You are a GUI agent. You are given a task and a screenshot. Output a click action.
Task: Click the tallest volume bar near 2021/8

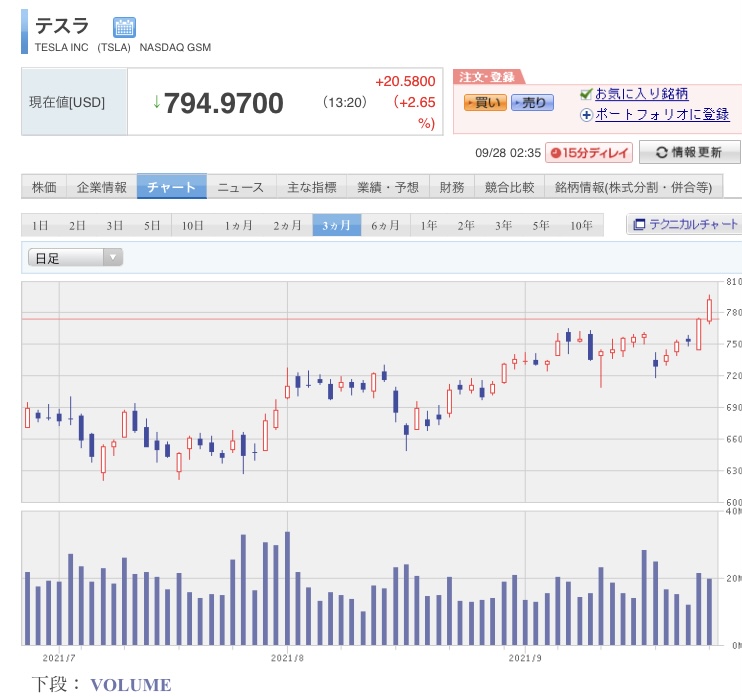[287, 588]
